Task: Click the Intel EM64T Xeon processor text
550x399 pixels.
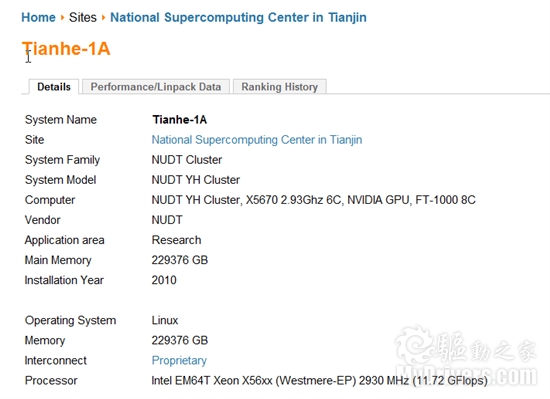Action: pyautogui.click(x=319, y=380)
